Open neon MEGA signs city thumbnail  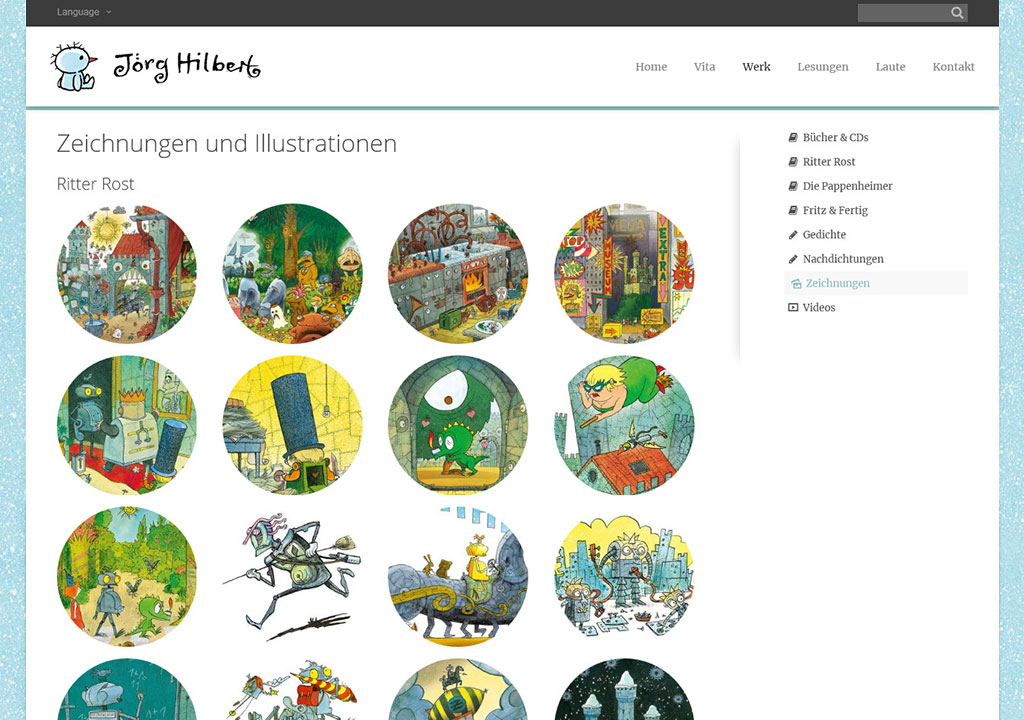click(x=624, y=273)
